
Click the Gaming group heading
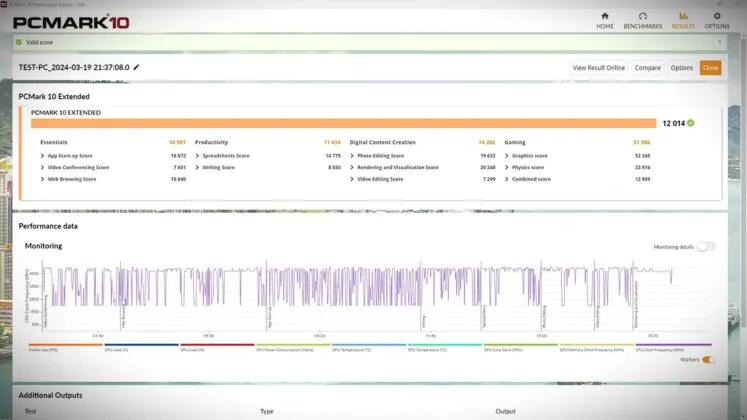click(x=515, y=142)
